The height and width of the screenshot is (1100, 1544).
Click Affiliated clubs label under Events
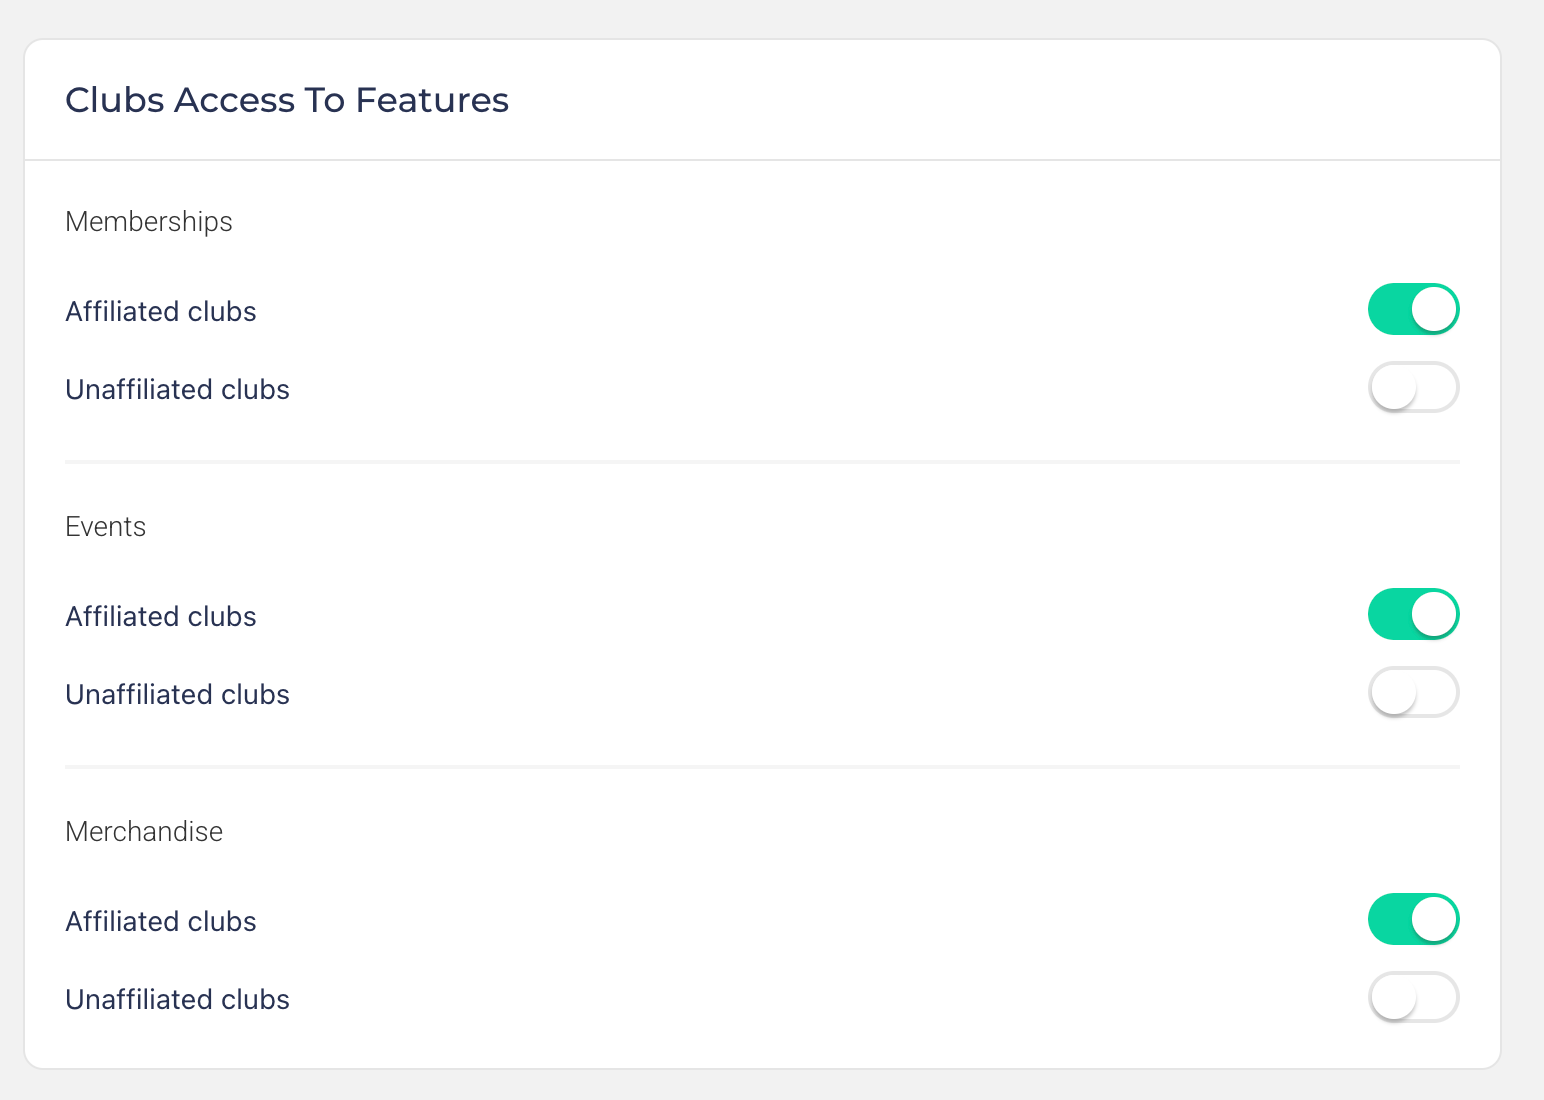(161, 617)
